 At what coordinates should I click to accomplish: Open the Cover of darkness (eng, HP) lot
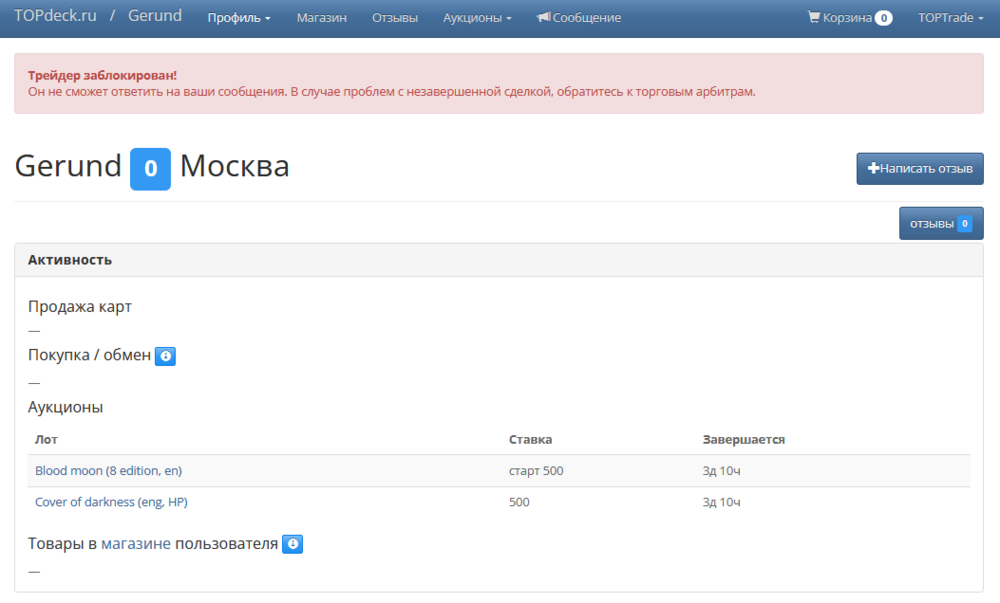[110, 502]
